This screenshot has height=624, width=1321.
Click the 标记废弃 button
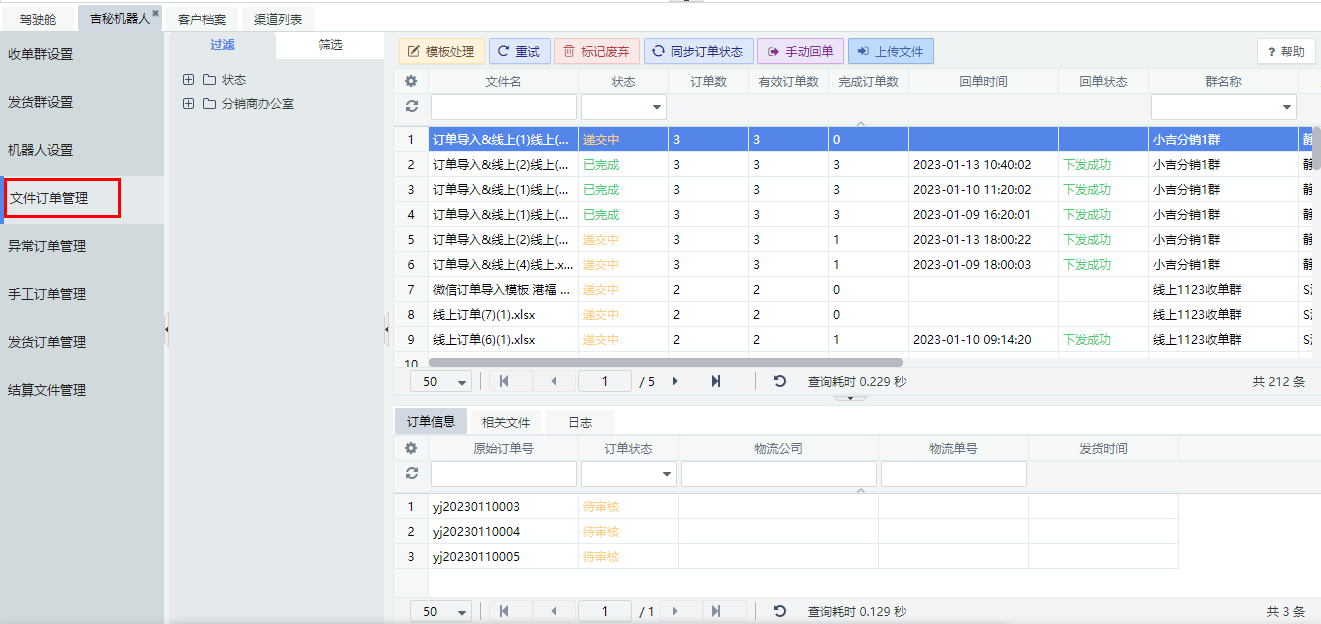(x=597, y=52)
